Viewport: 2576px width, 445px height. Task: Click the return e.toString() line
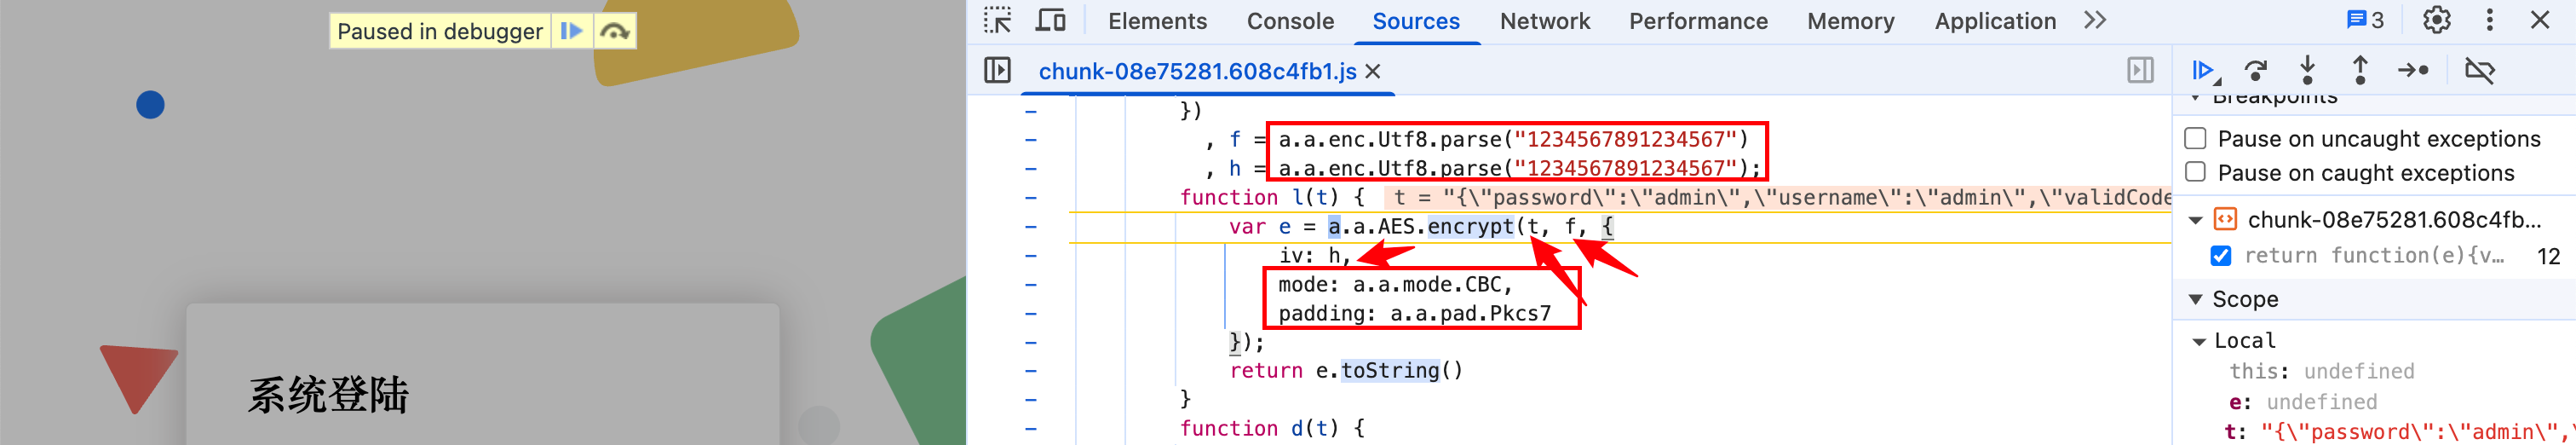[x=1346, y=371]
